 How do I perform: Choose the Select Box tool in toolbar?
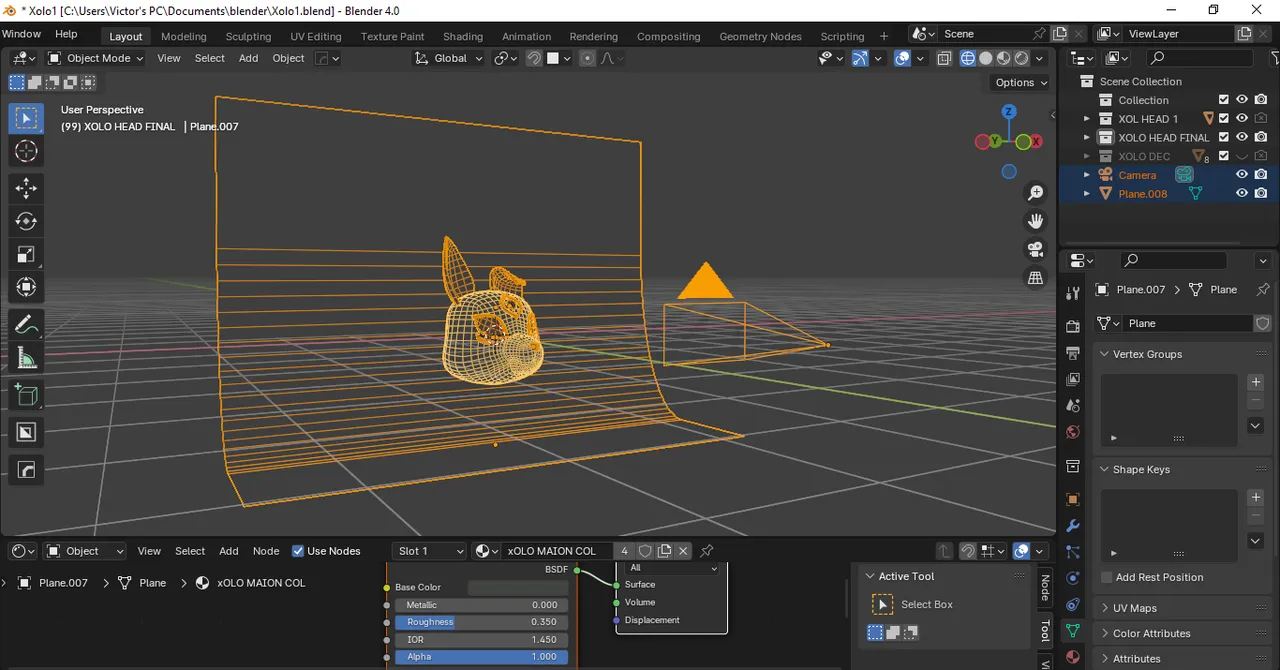[26, 118]
